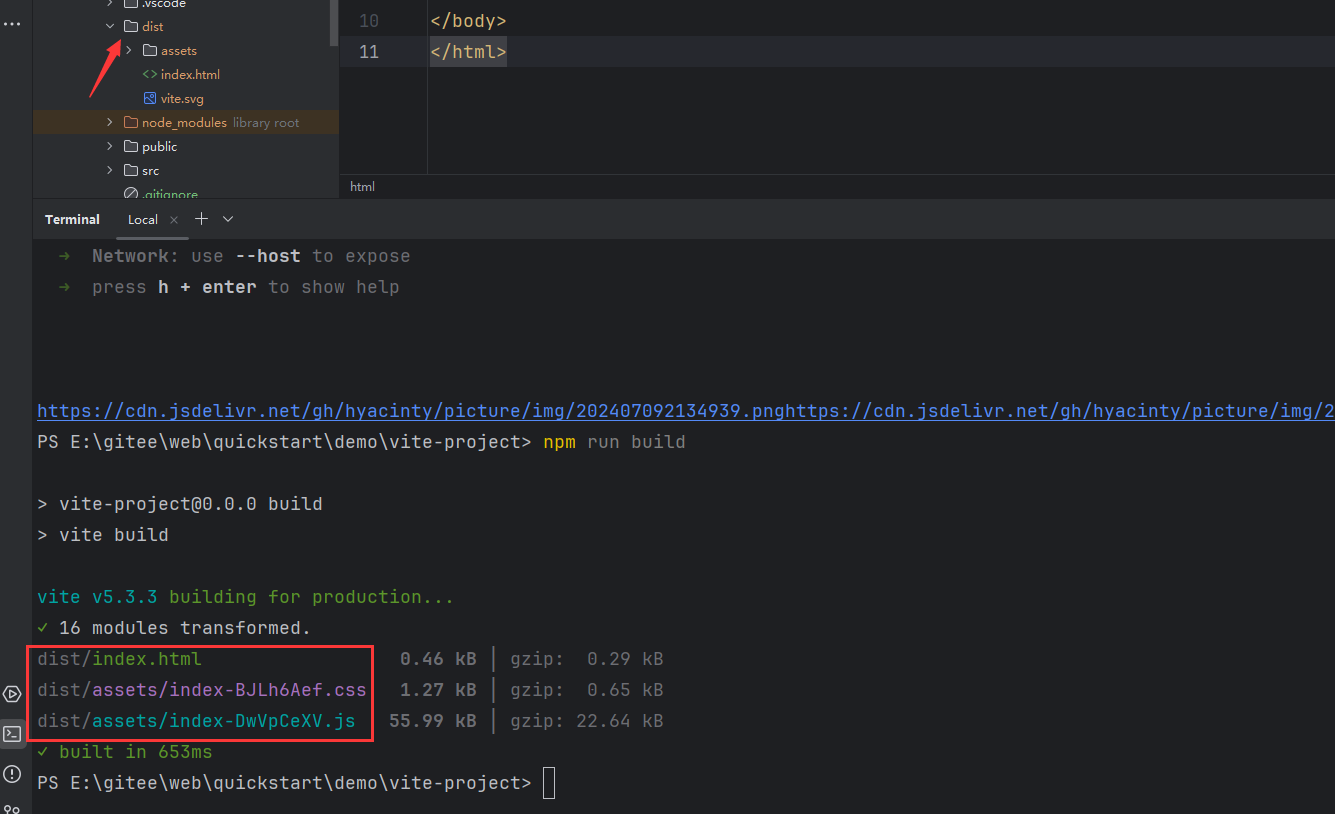
Task: Expand the public folder
Action: [110, 146]
